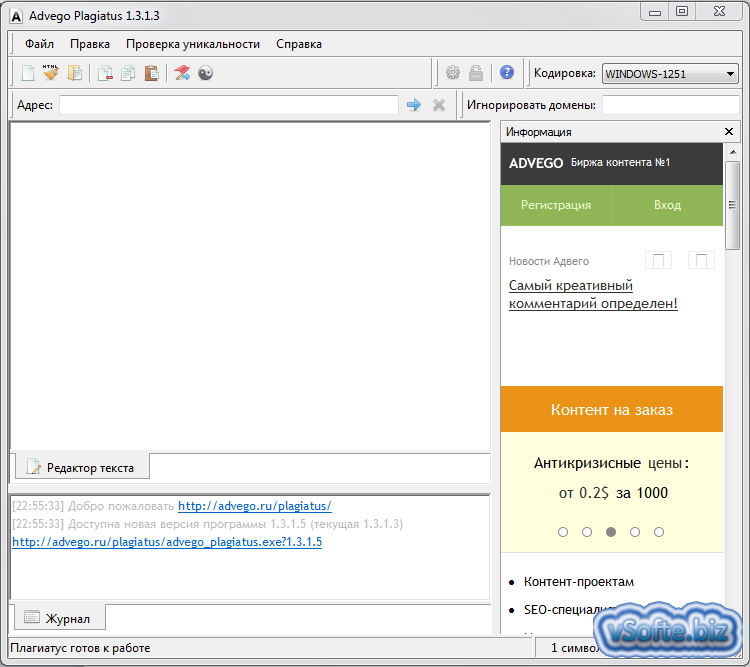Select the third filled carousel dot
Image resolution: width=750 pixels, height=667 pixels.
click(x=611, y=532)
